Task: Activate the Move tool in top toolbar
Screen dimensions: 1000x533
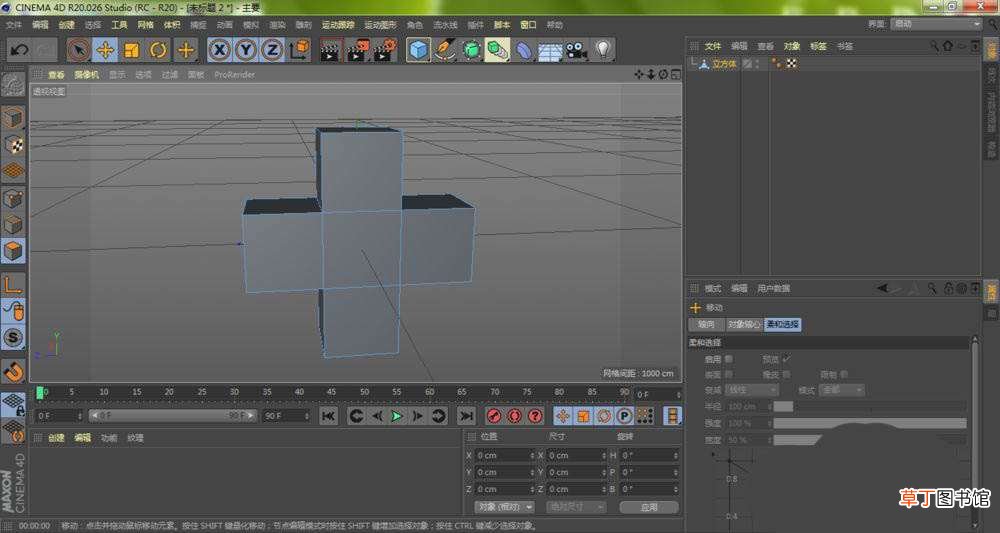Action: [x=105, y=50]
